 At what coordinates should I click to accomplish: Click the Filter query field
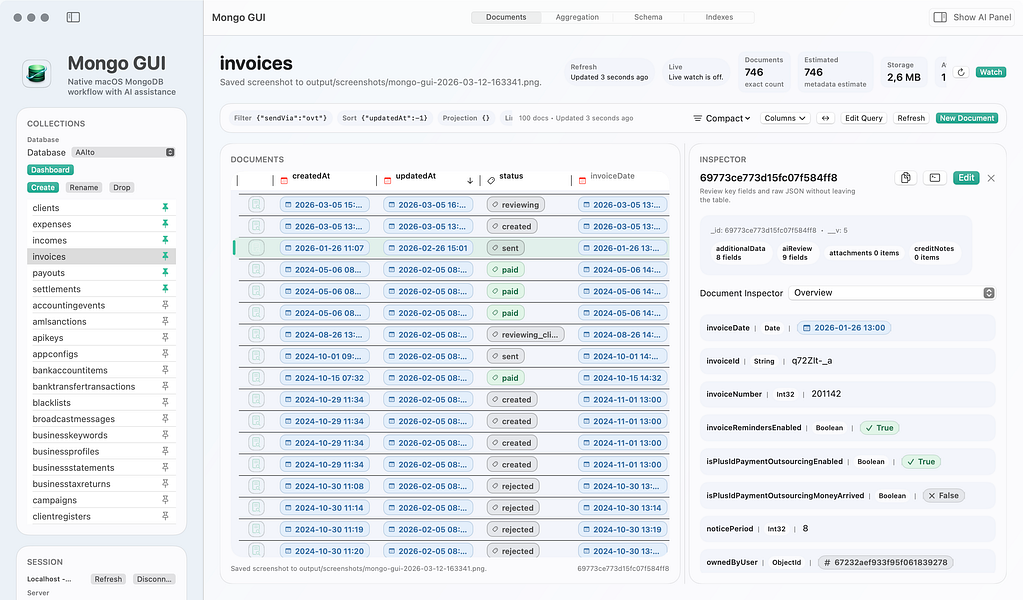[281, 118]
